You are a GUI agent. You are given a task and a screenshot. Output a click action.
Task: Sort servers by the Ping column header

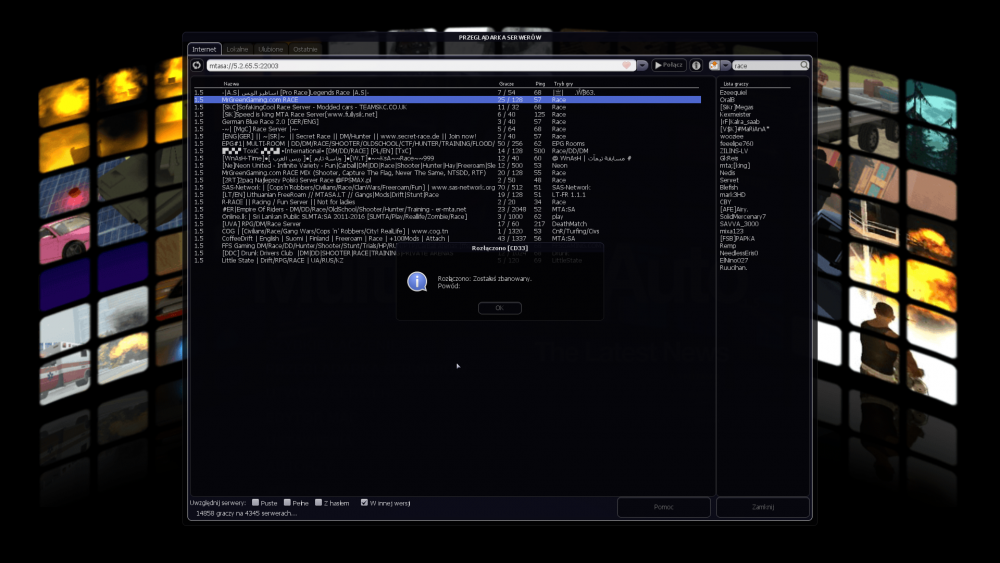(540, 84)
